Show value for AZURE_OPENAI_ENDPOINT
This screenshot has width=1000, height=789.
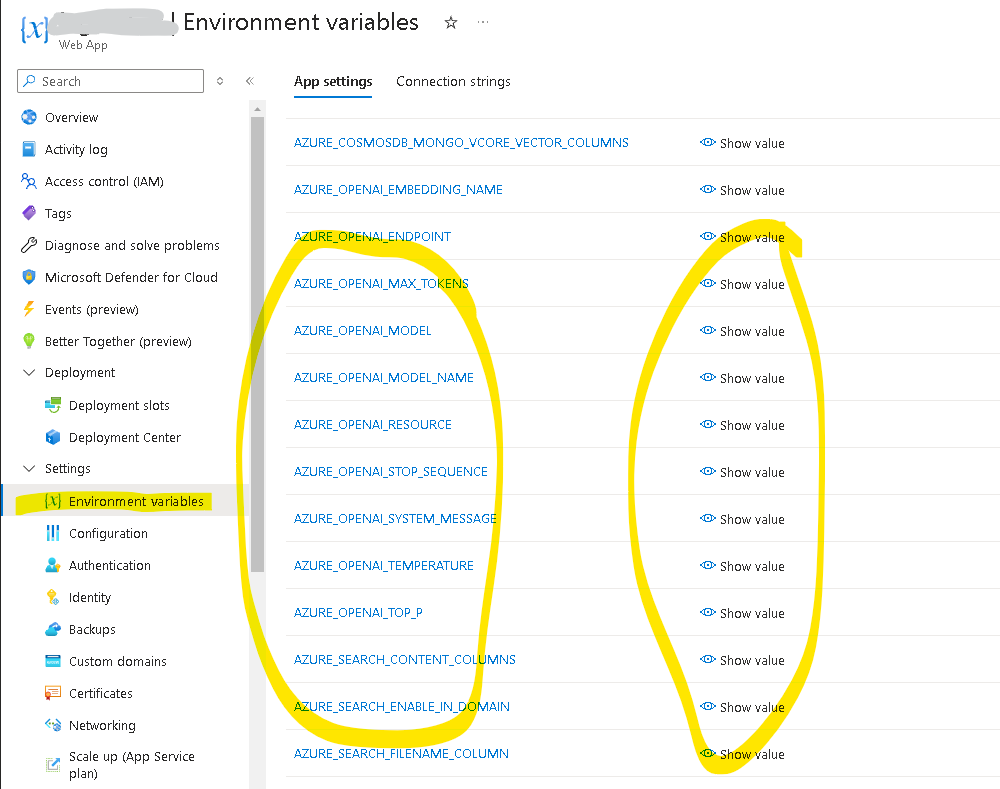coord(742,237)
